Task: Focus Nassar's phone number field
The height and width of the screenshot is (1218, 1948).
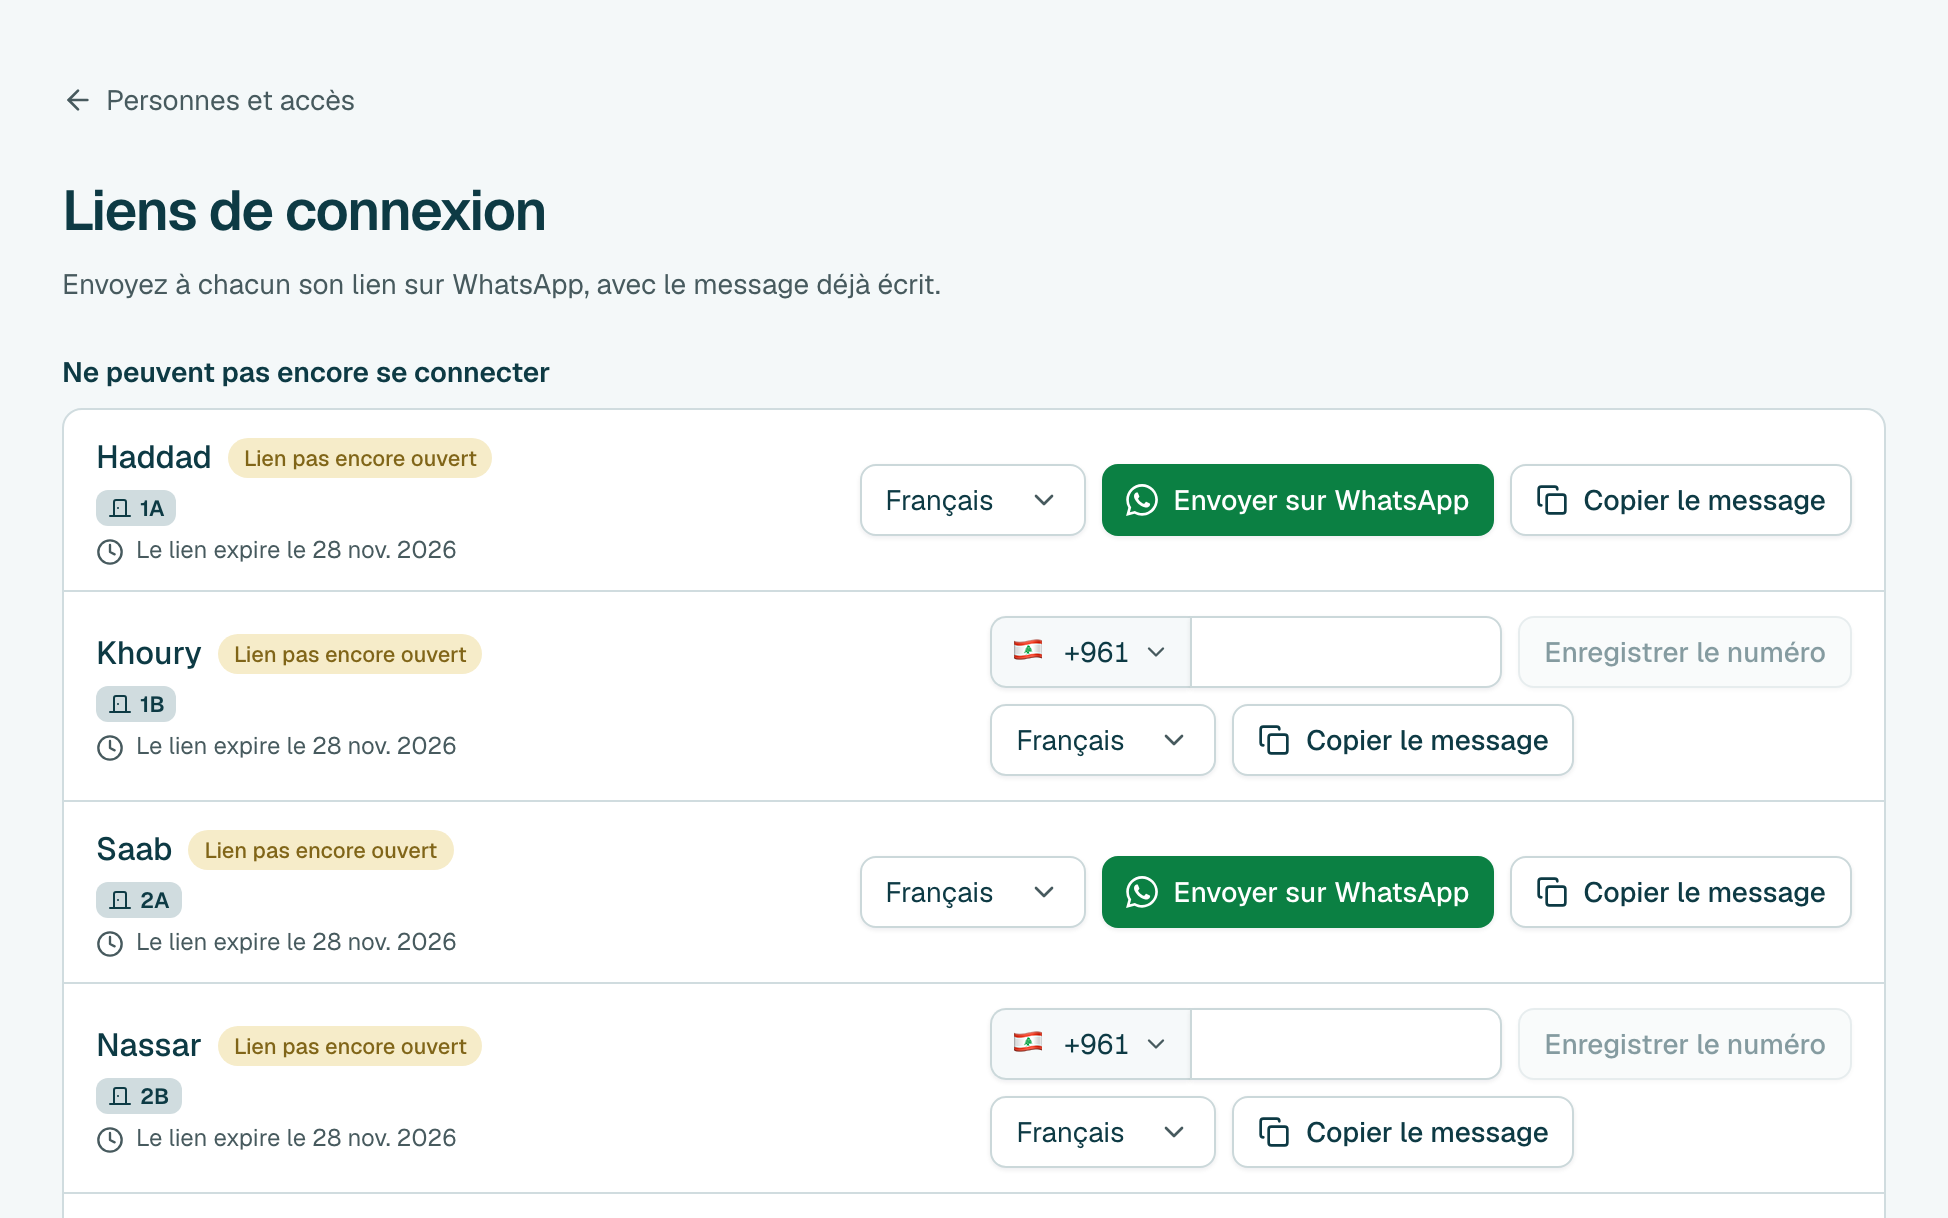Action: [1345, 1044]
